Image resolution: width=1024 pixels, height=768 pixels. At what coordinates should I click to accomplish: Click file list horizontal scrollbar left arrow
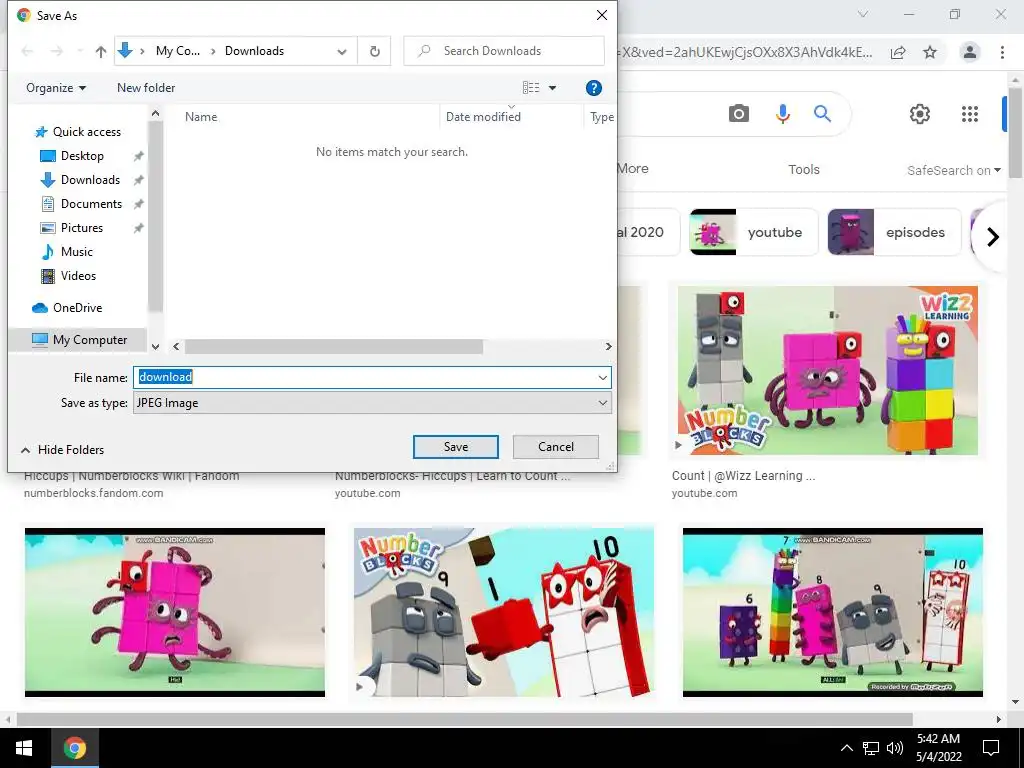coord(176,347)
